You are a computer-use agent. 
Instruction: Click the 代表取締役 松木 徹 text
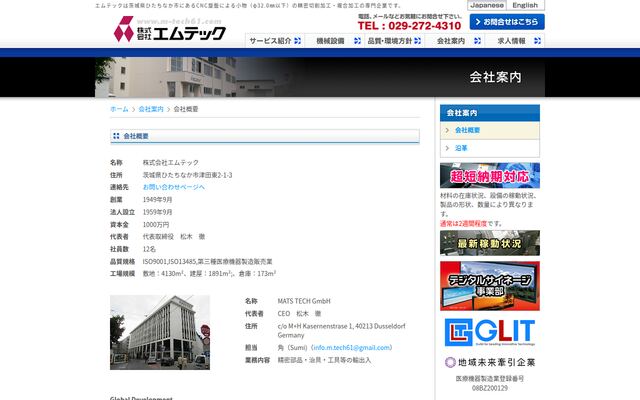pyautogui.click(x=174, y=237)
